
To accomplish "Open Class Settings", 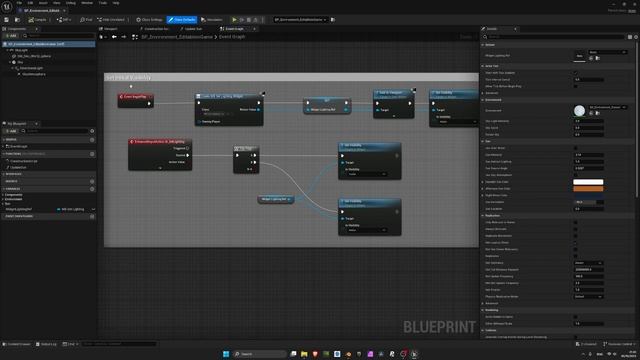I will 149,20.
